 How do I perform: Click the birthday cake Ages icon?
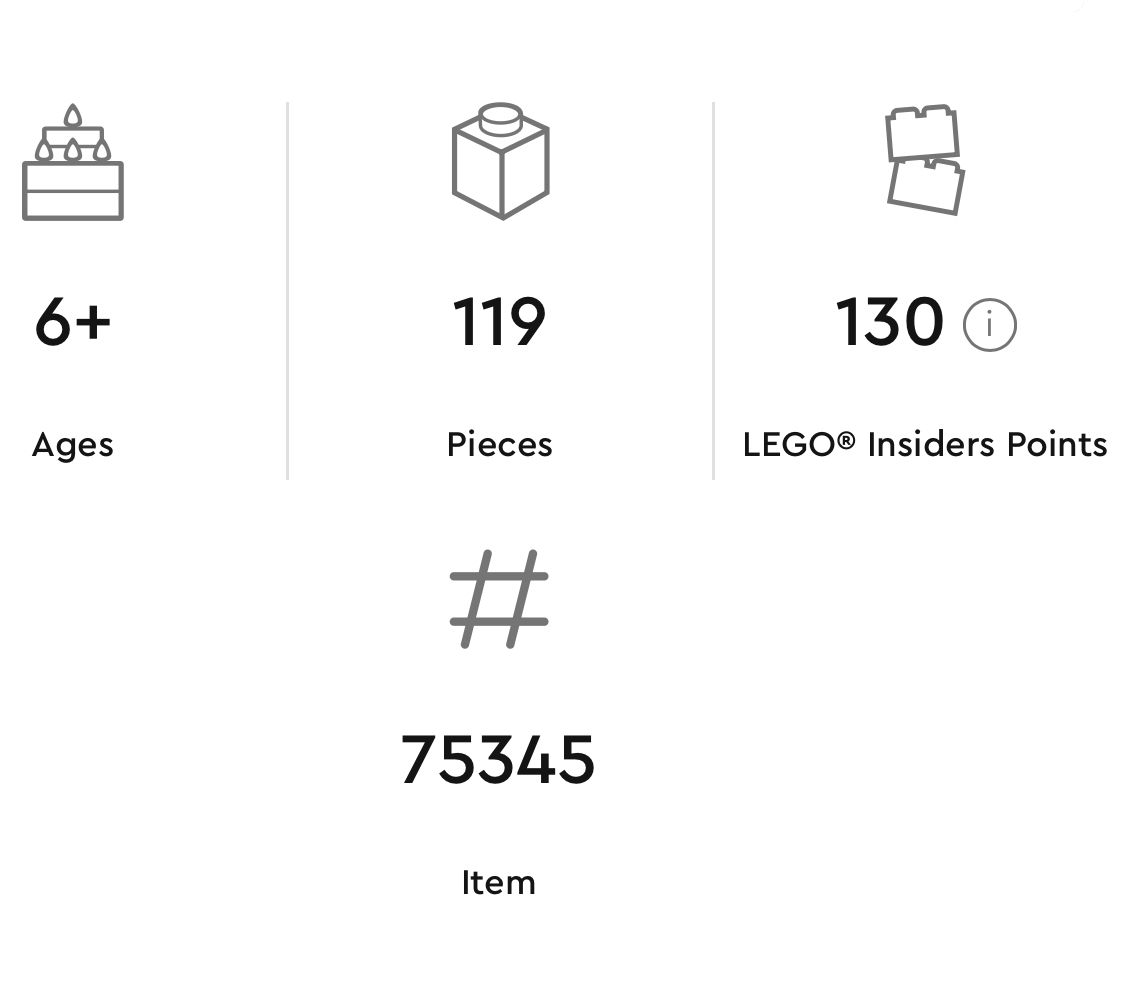[73, 162]
